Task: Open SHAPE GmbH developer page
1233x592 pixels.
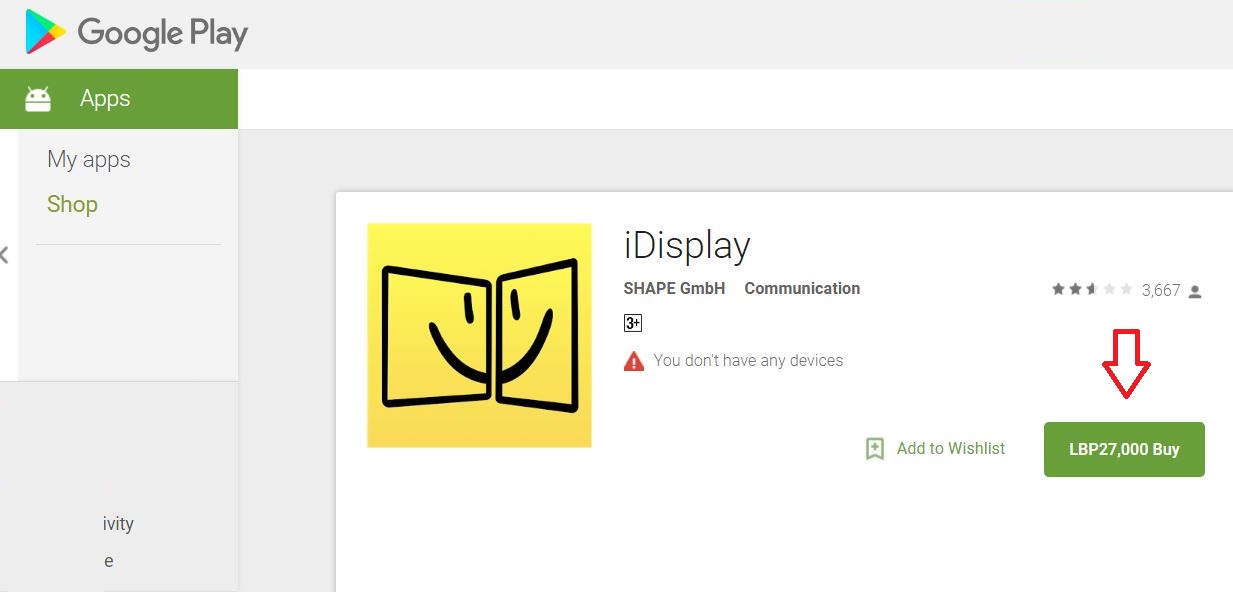Action: coord(674,289)
